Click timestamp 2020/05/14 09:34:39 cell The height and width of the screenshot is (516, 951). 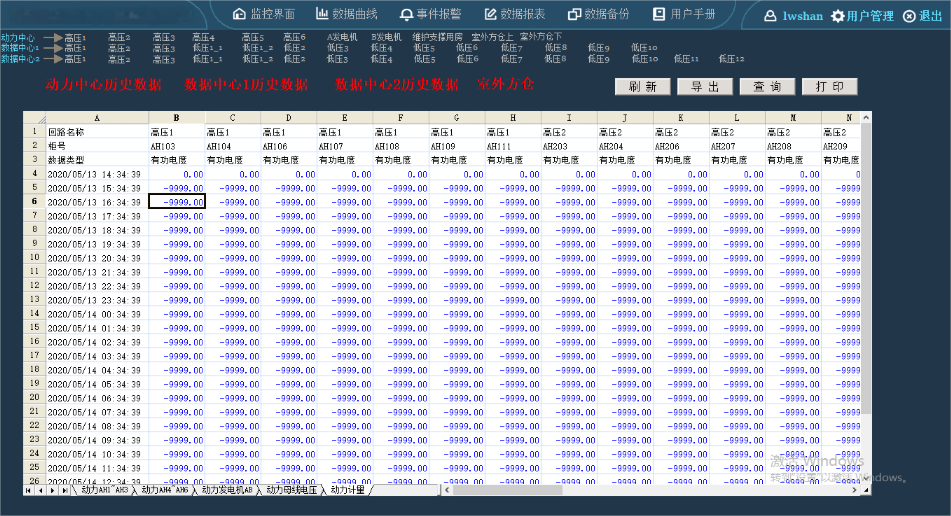point(97,440)
